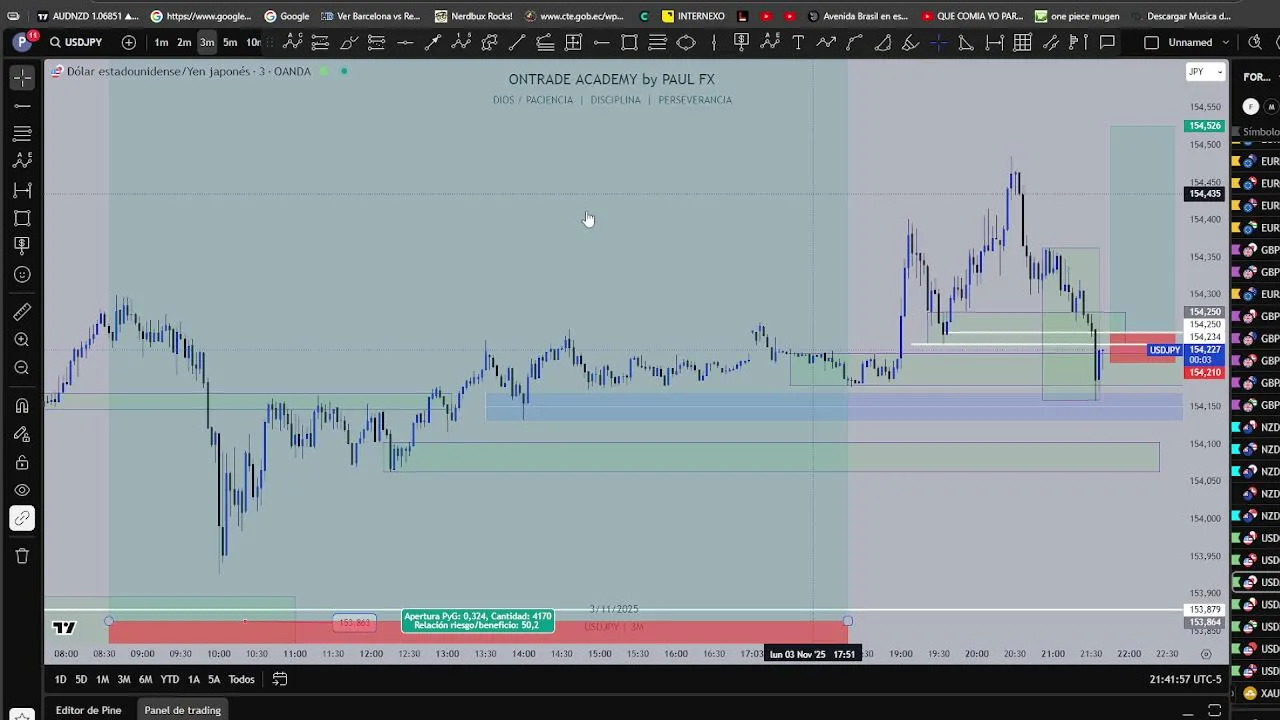Viewport: 1280px width, 720px height.
Task: Click the comment balloon tool in the top toolbar
Action: 1107,42
